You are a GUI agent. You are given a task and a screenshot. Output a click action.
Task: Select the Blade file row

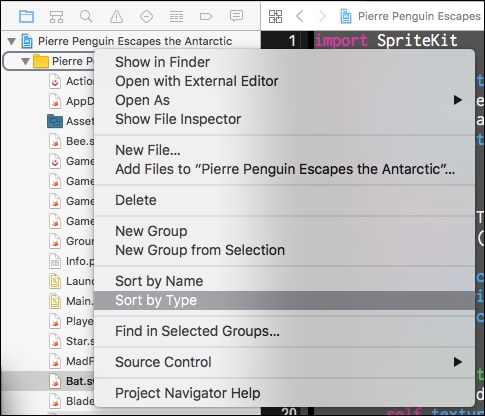48,401
